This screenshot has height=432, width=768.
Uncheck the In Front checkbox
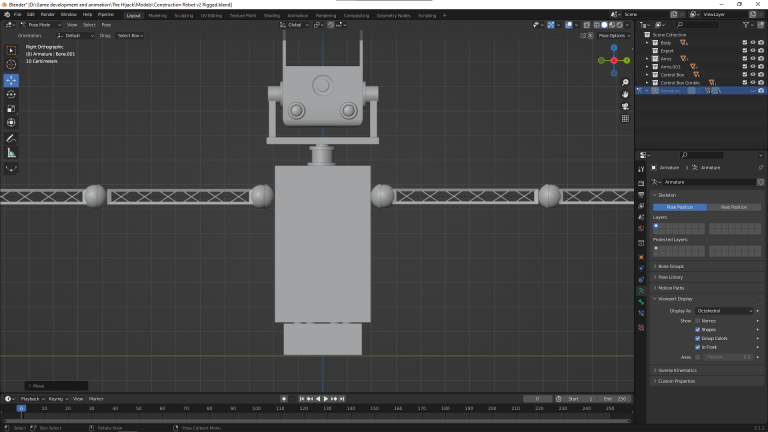pyautogui.click(x=698, y=347)
